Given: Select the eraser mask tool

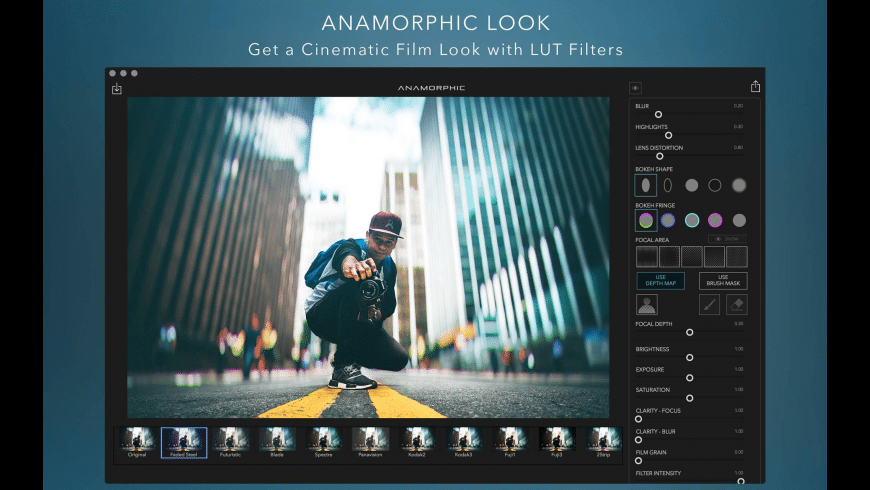Looking at the screenshot, I should pyautogui.click(x=737, y=305).
